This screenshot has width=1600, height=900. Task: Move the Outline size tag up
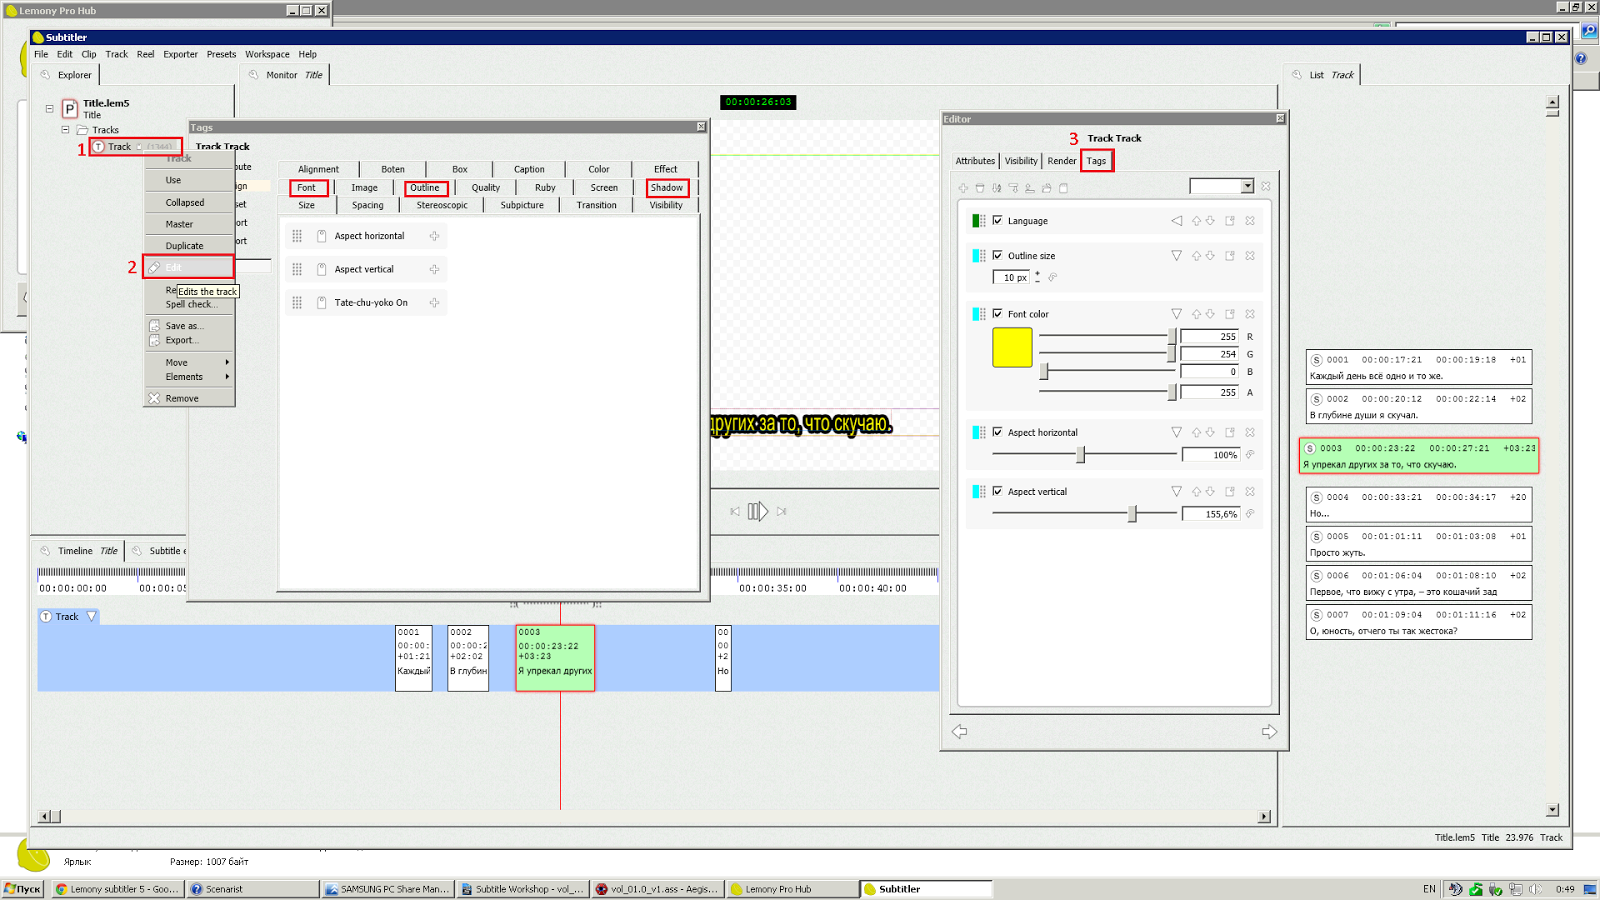click(x=1196, y=256)
